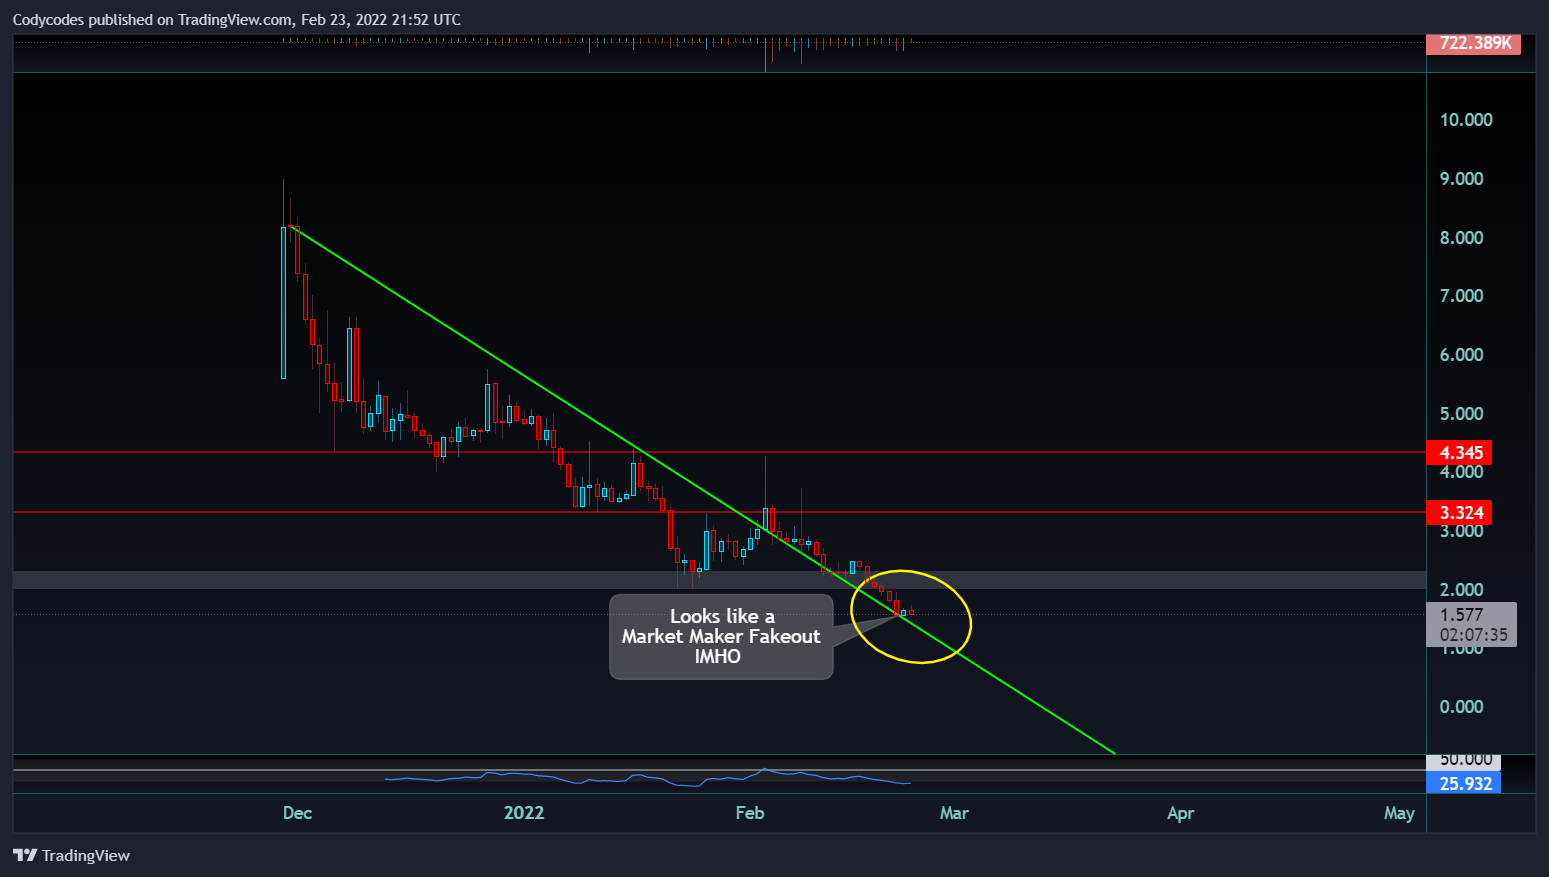Click the 25.932 RSI value label

(1464, 783)
